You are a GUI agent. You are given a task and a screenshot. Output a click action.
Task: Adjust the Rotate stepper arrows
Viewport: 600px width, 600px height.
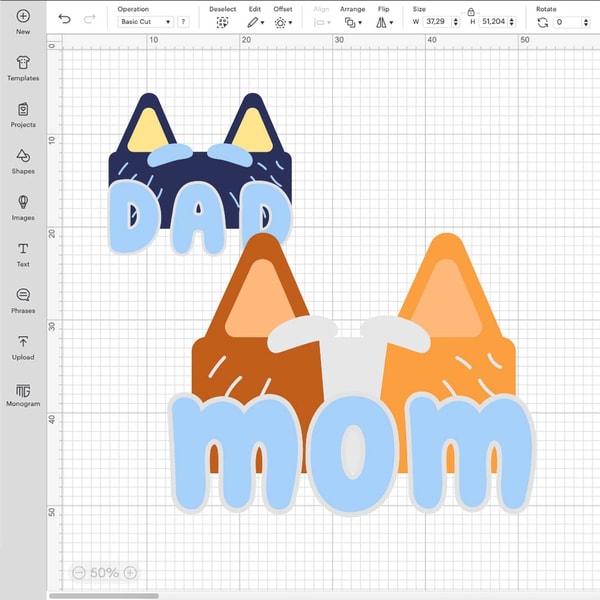click(x=586, y=22)
